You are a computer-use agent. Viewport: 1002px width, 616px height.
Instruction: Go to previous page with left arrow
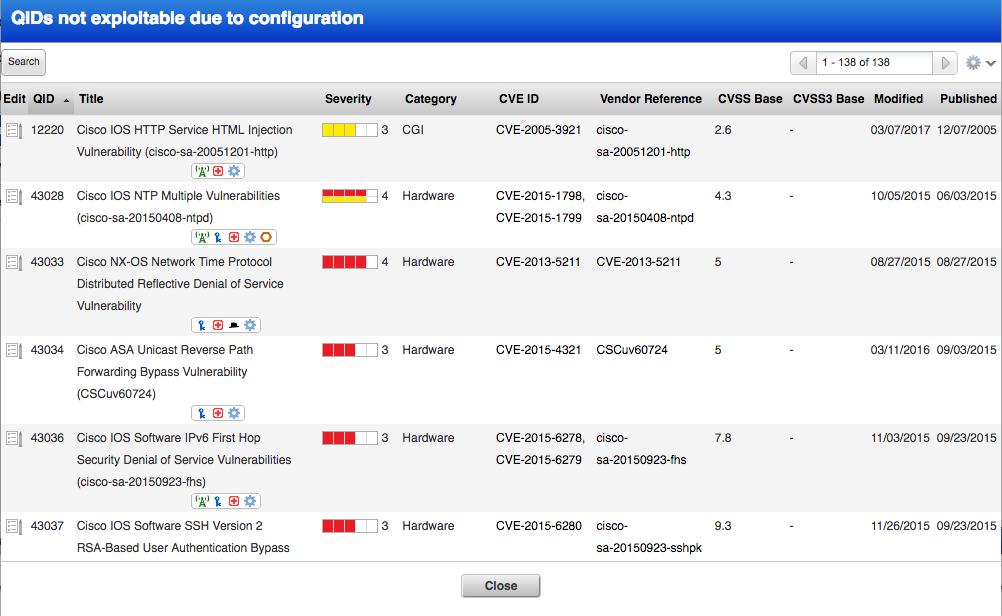(803, 63)
